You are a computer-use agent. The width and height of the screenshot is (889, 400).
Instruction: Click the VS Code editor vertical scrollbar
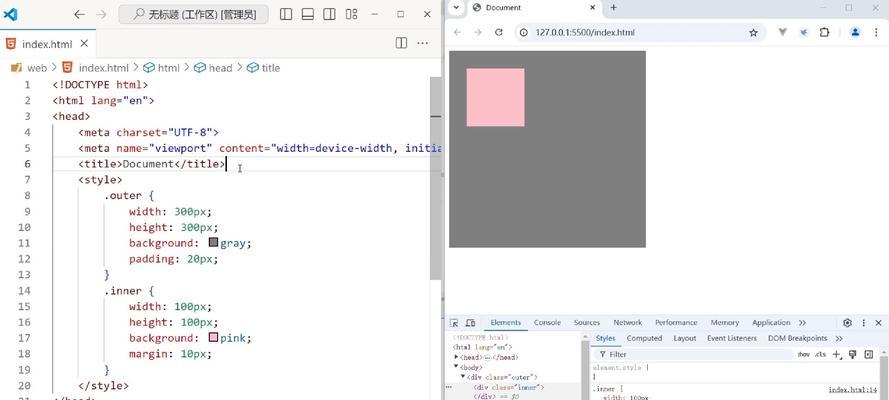coord(435,178)
